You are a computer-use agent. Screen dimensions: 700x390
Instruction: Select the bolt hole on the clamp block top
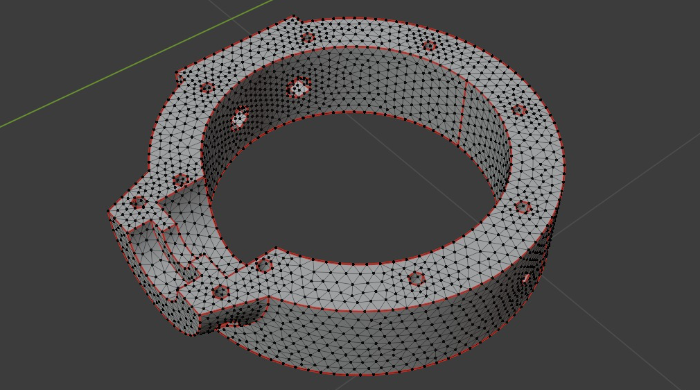139,202
